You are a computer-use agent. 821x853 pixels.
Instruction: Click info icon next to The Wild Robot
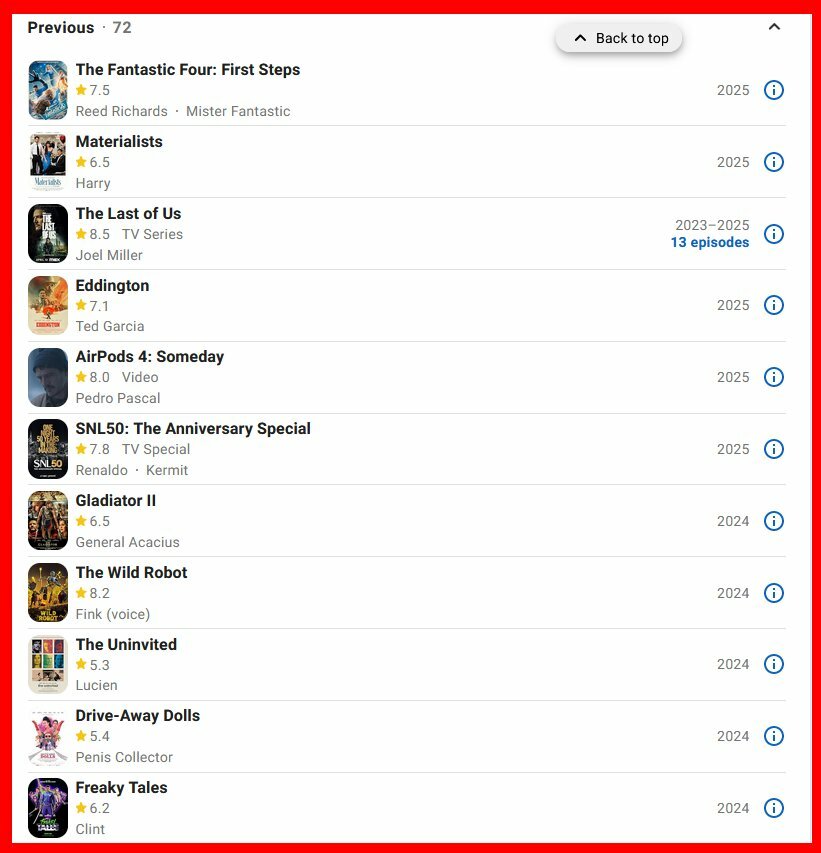pyautogui.click(x=773, y=593)
